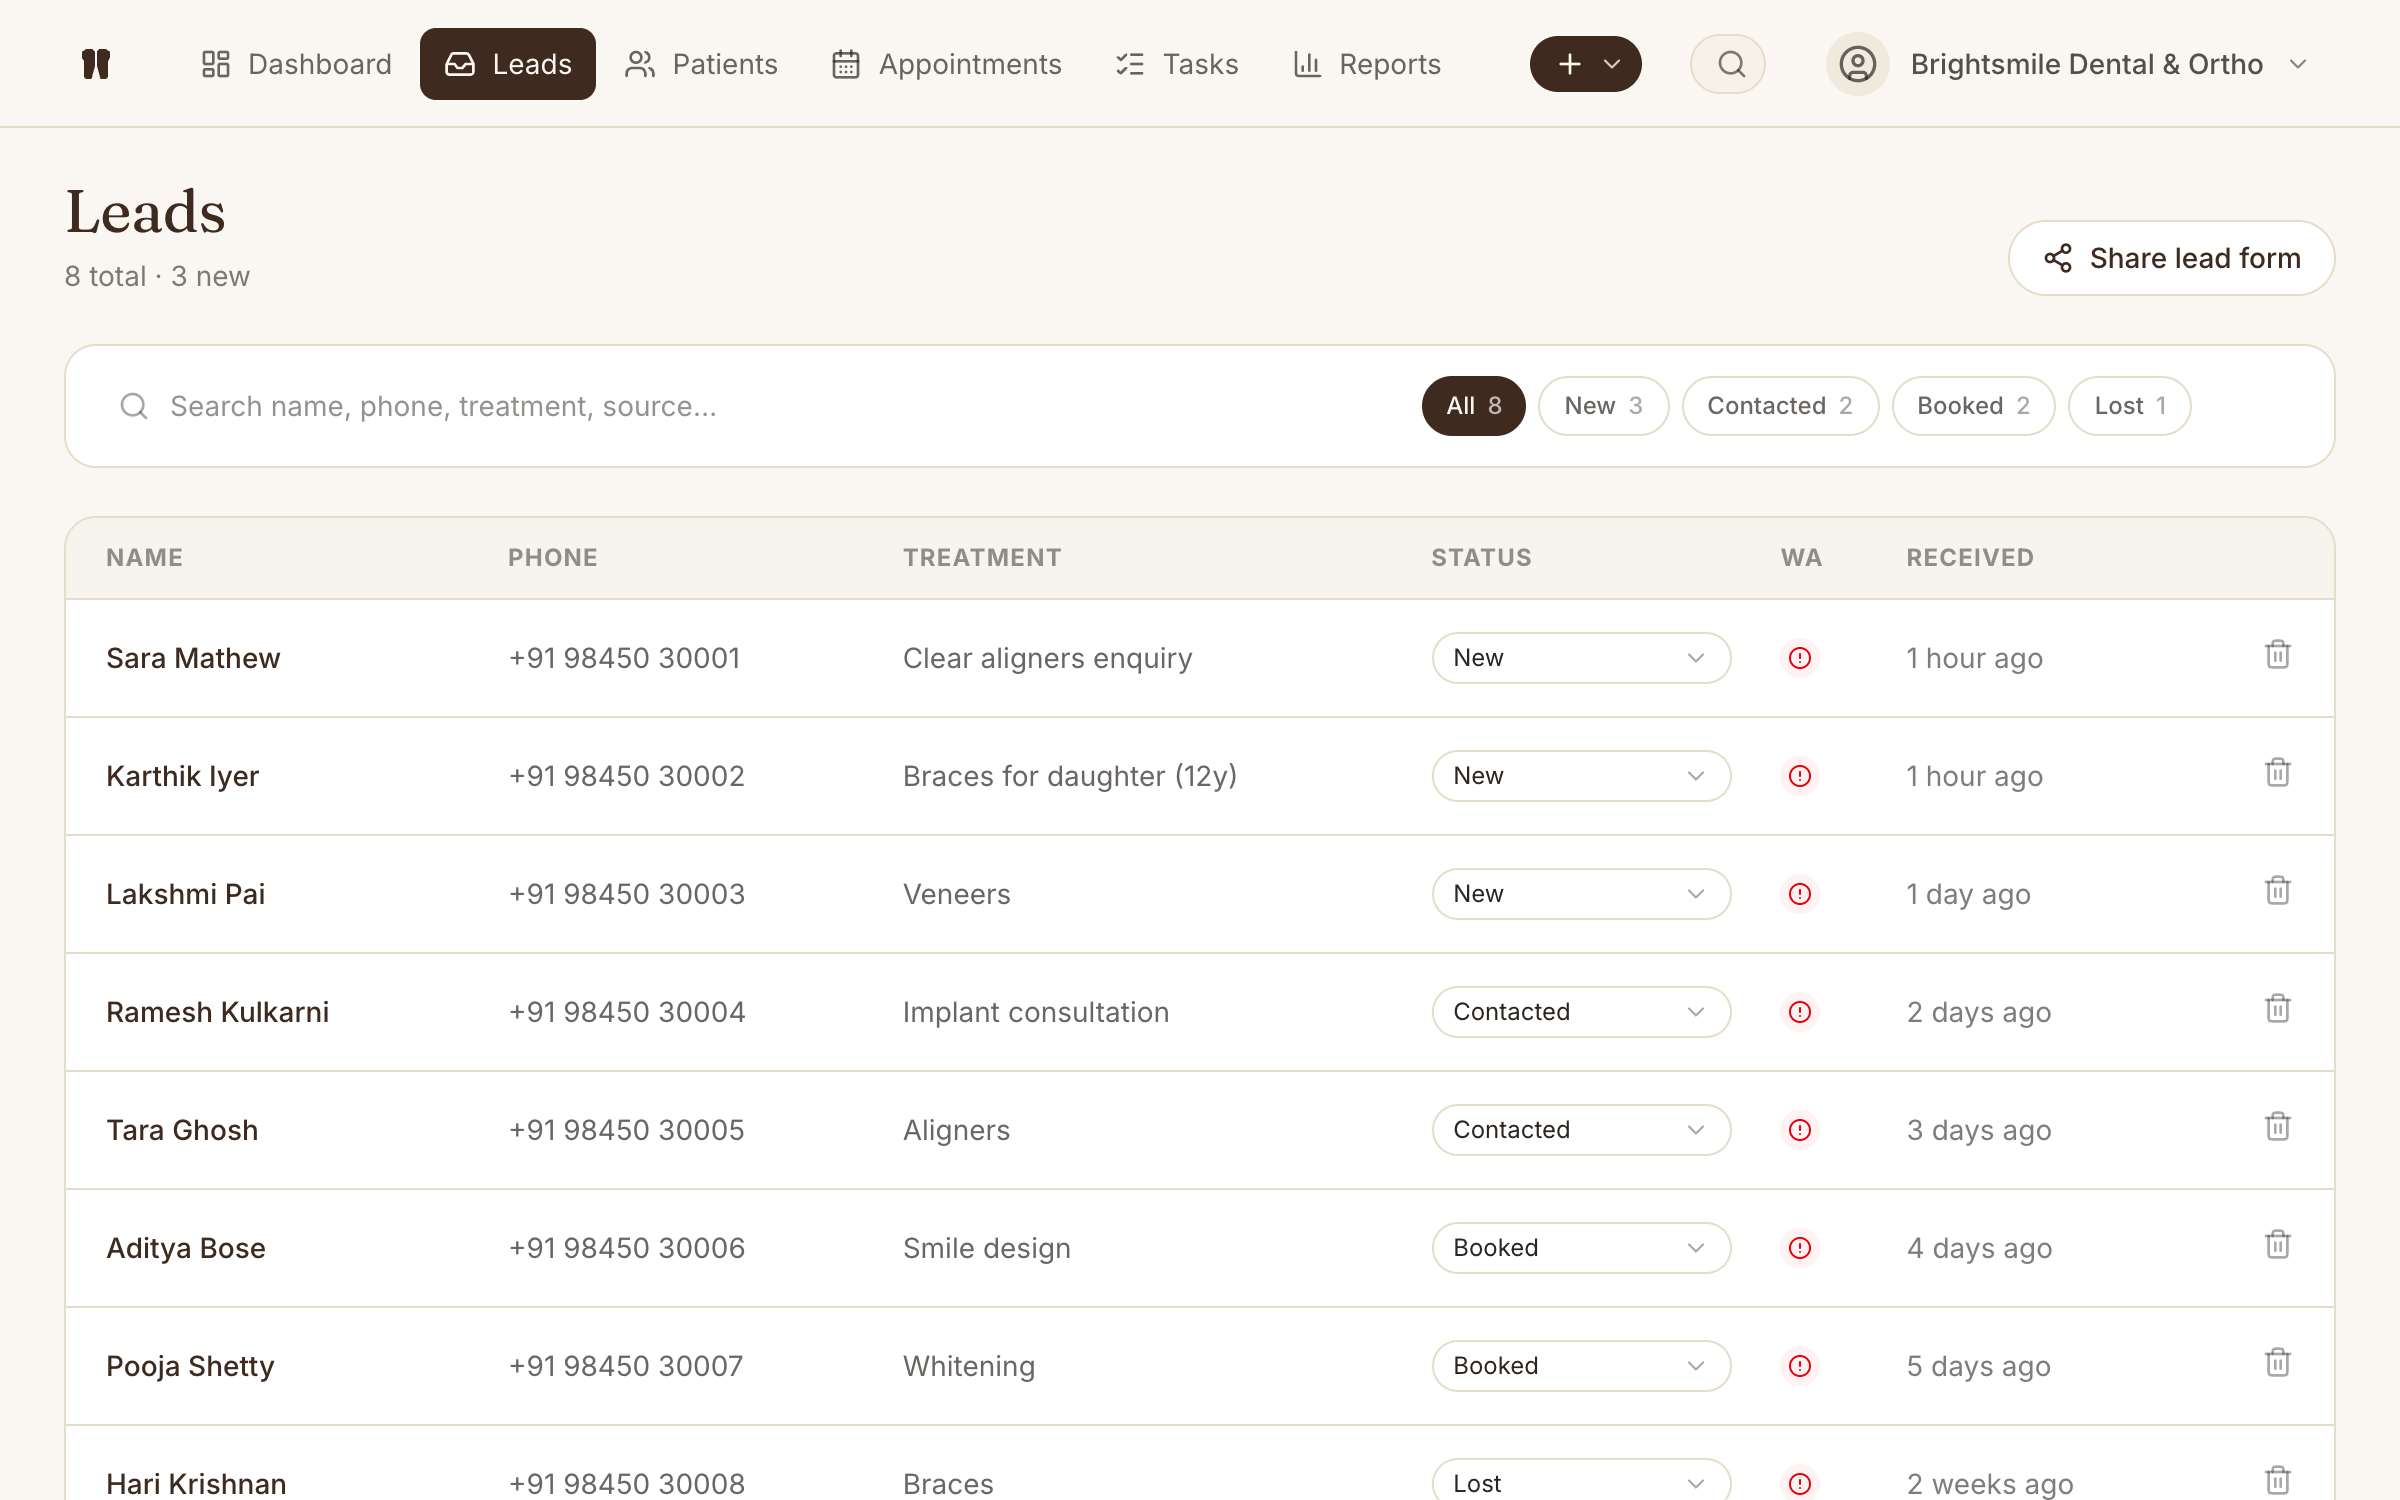Click the app logo icon
Screen dimensions: 2400x1500
tap(96, 64)
